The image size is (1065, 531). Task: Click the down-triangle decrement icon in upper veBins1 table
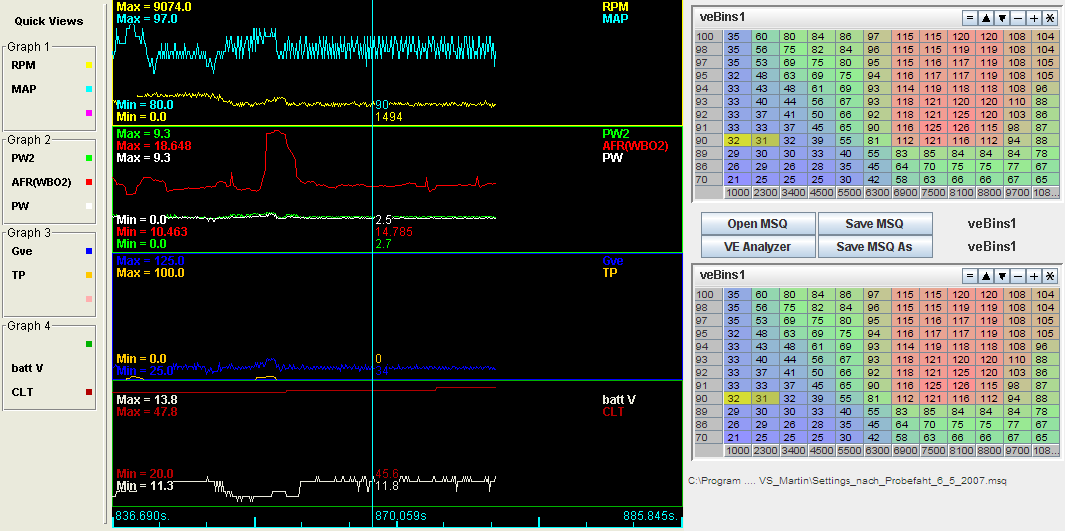coord(1002,18)
